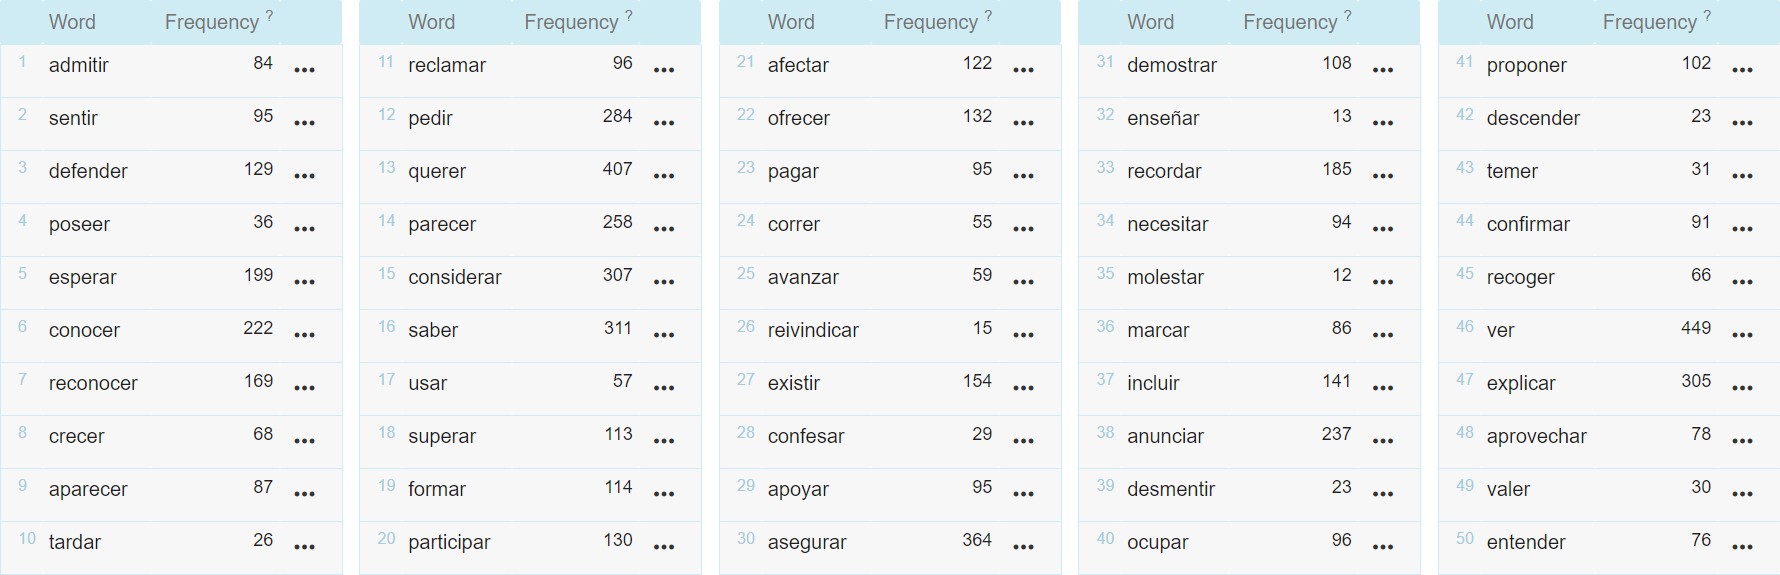This screenshot has width=1780, height=575.
Task: Expand the options for the 'saber' row
Action: (x=664, y=335)
